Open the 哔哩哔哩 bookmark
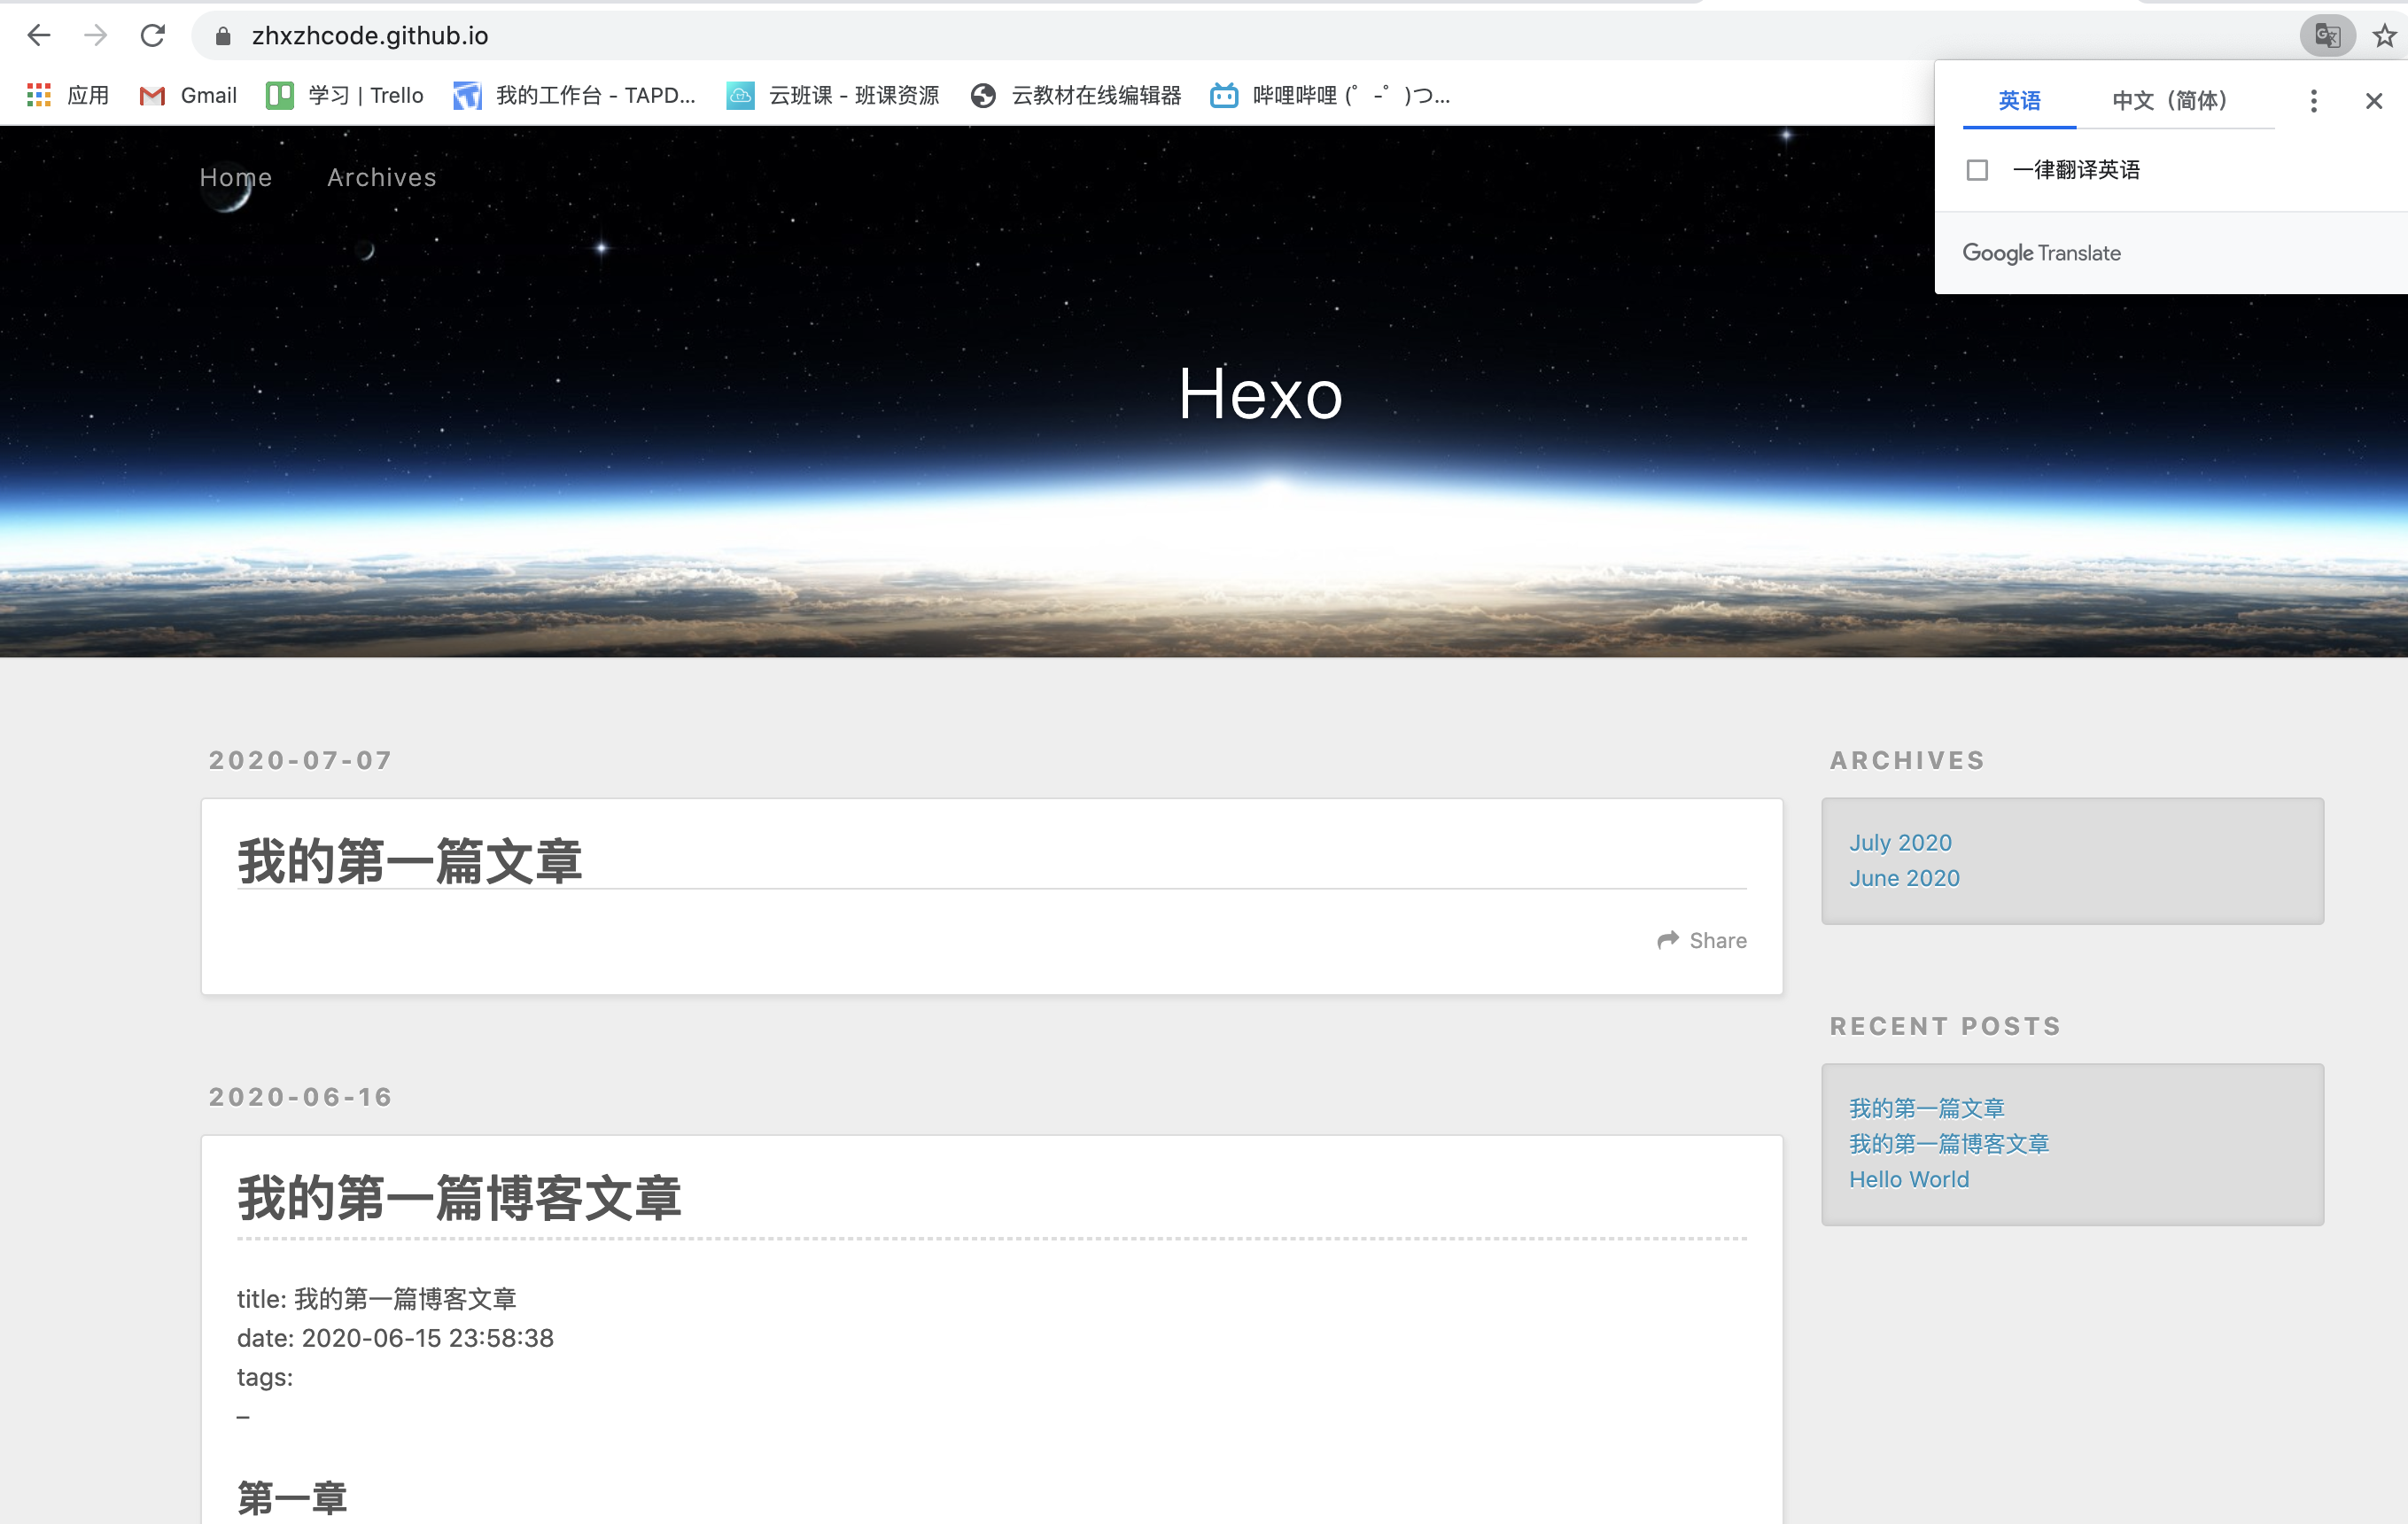Image resolution: width=2408 pixels, height=1524 pixels. (x=1330, y=95)
